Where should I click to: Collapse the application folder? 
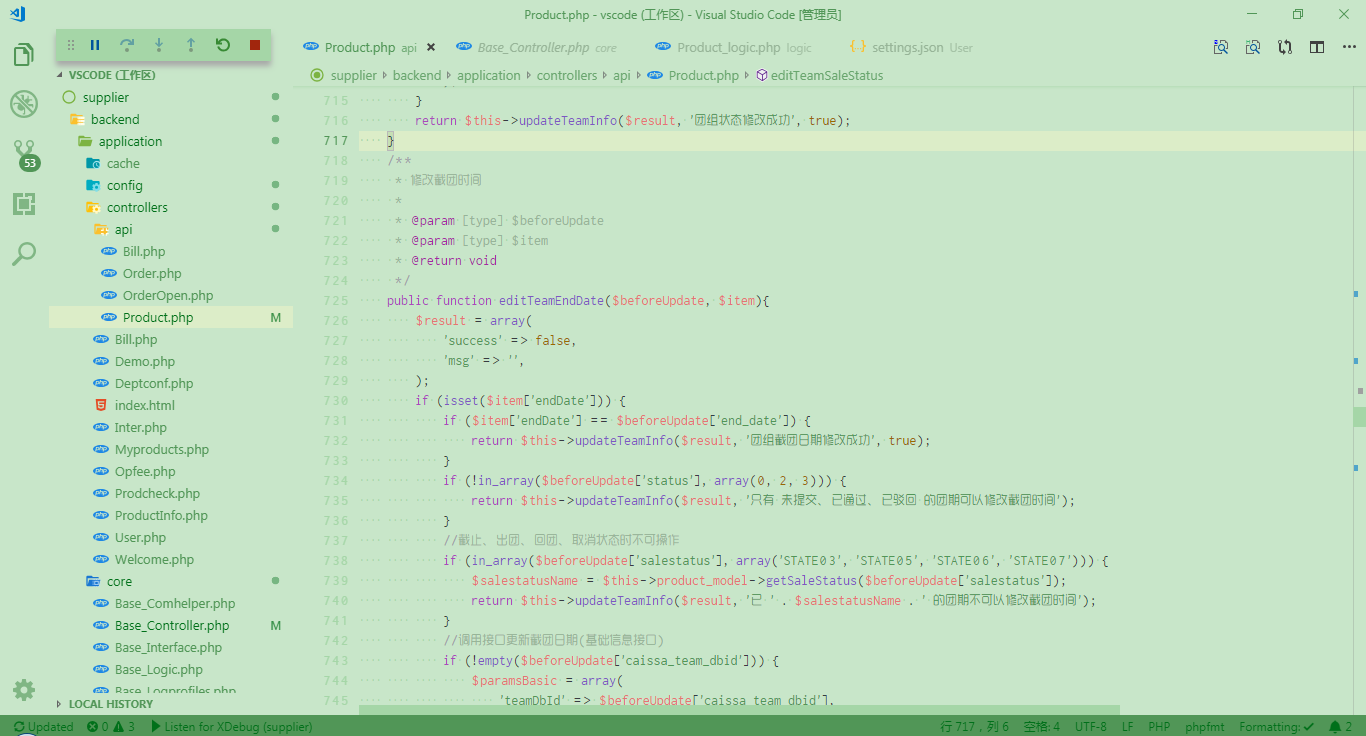click(130, 141)
